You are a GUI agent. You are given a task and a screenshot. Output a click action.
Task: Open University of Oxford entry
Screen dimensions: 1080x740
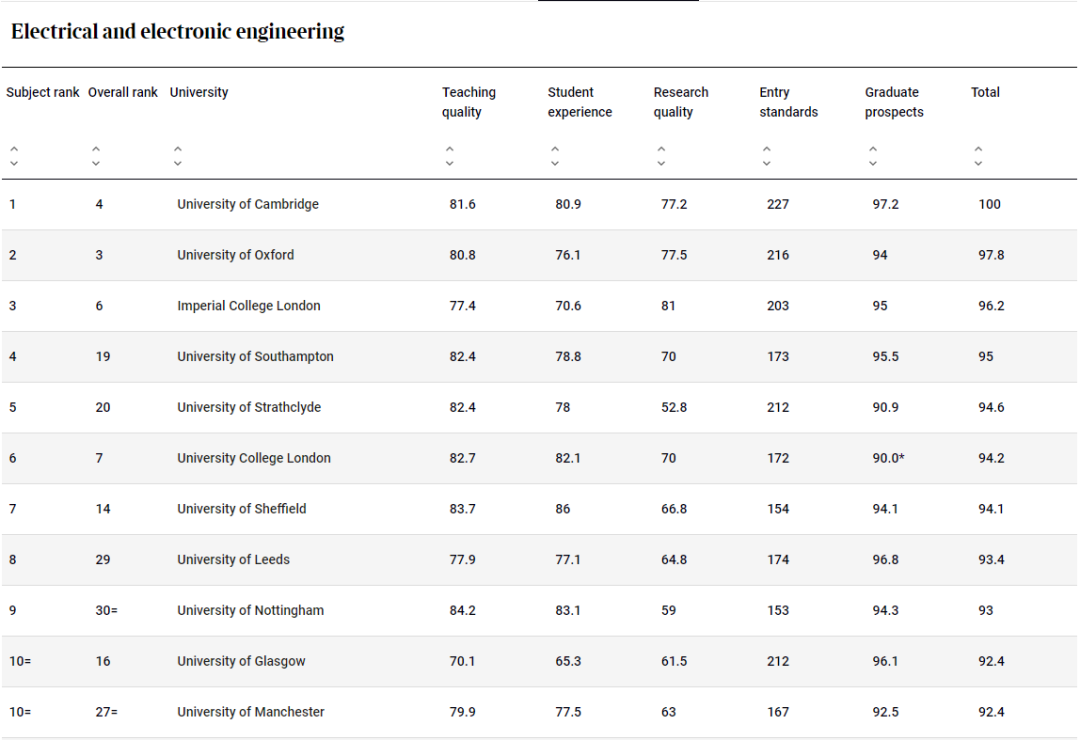236,255
